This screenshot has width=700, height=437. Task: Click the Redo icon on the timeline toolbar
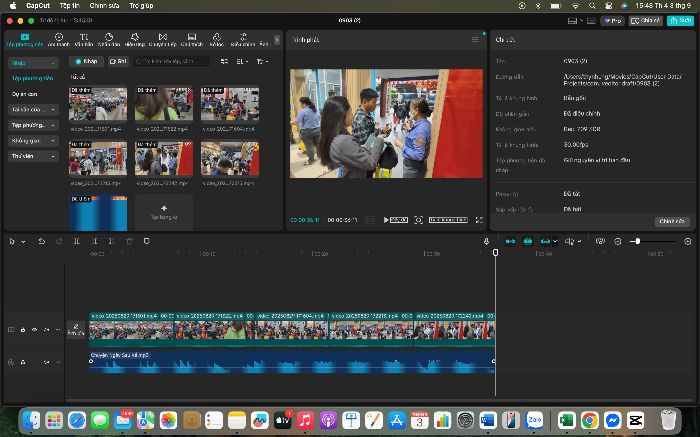coord(59,241)
